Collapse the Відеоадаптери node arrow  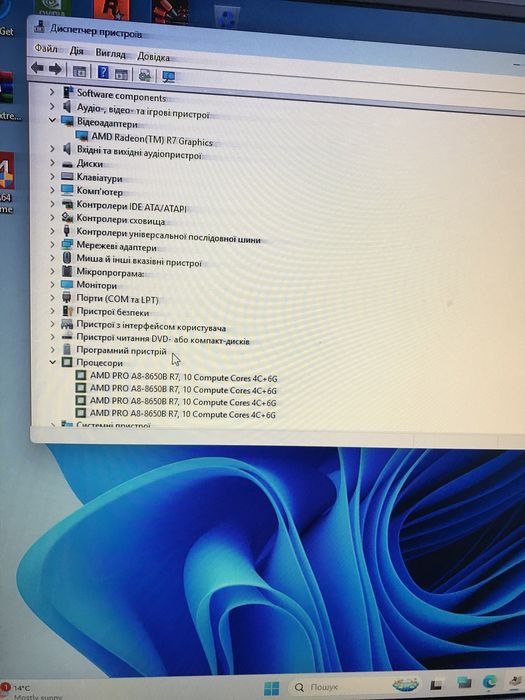coord(52,120)
